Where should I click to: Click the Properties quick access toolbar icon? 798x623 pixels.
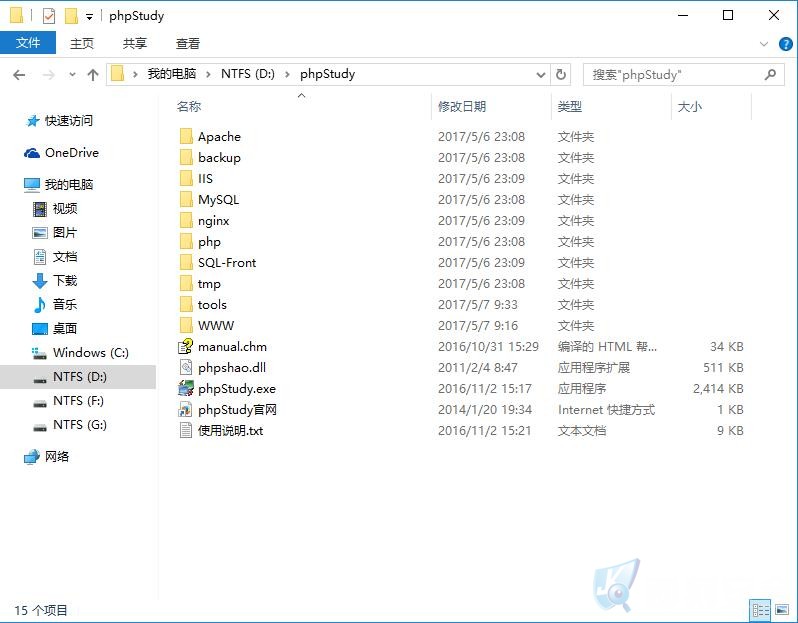point(49,16)
